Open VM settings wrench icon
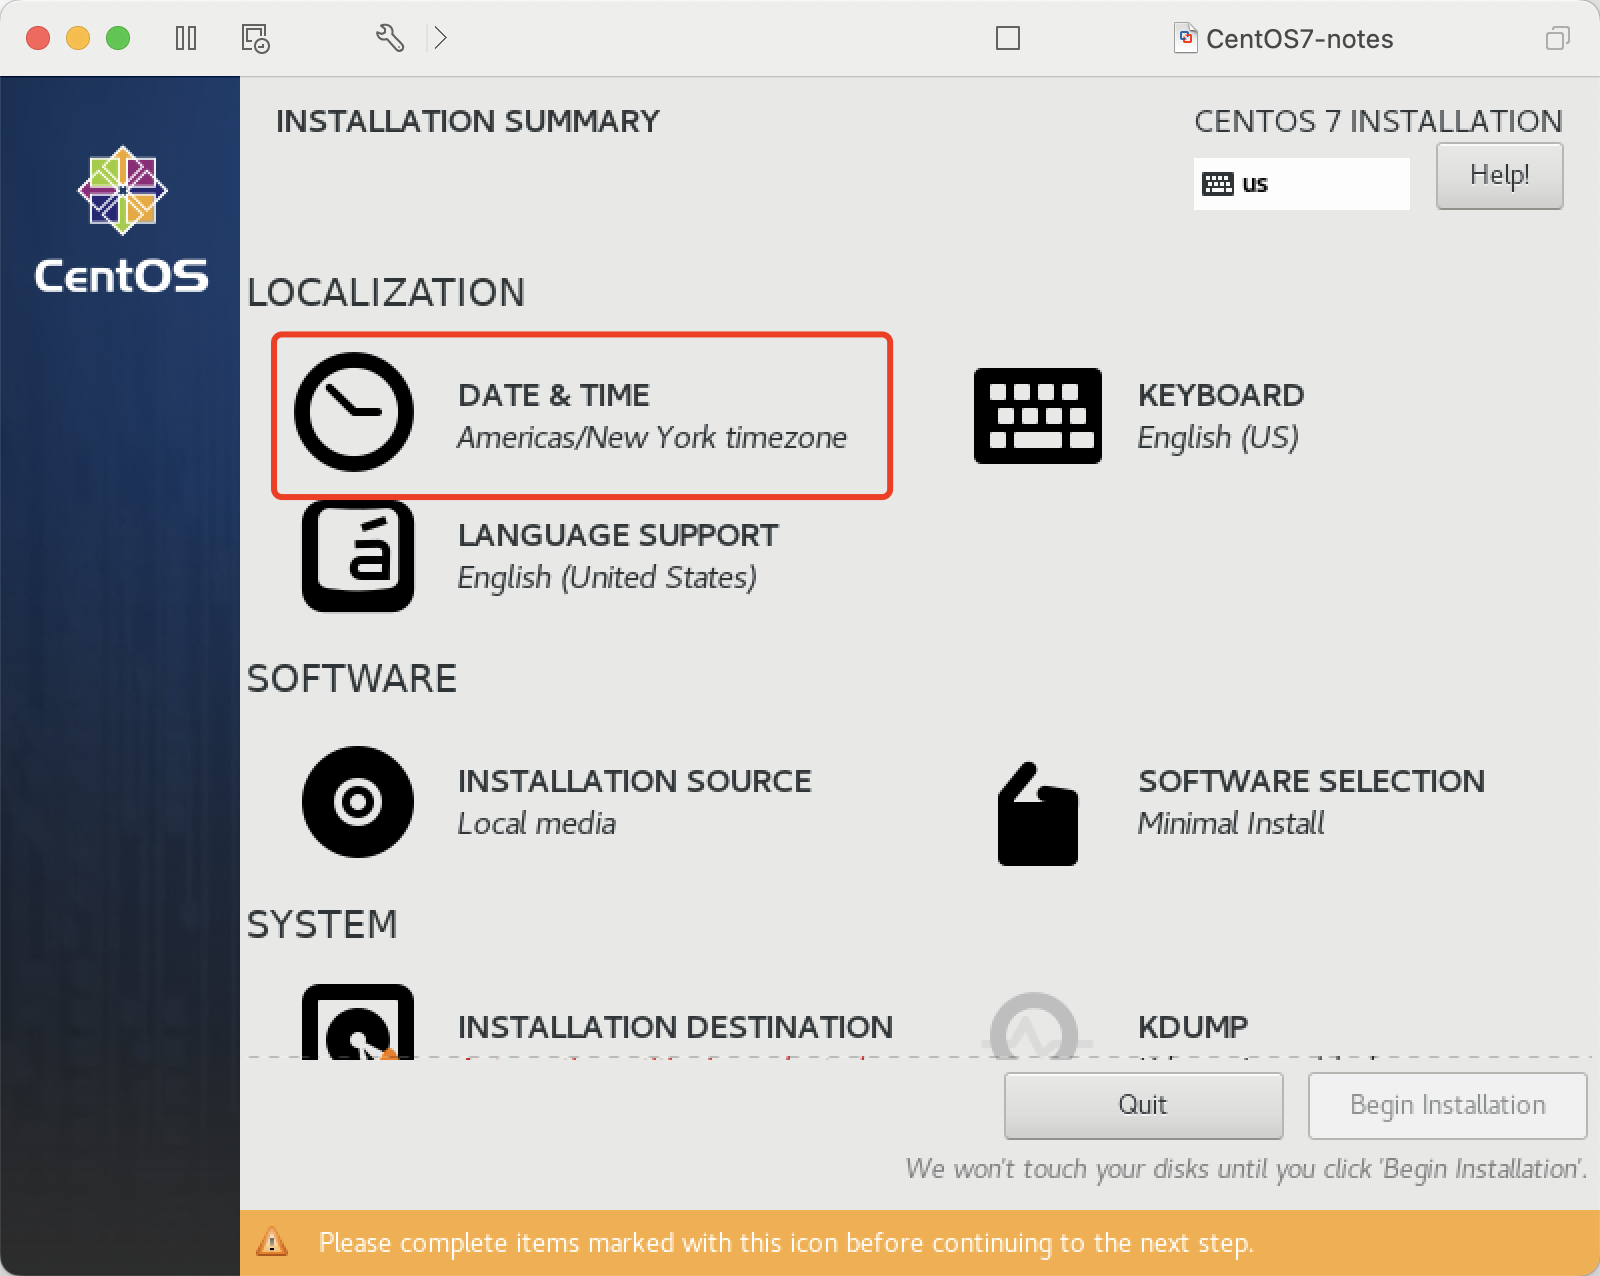This screenshot has height=1276, width=1600. click(x=390, y=38)
